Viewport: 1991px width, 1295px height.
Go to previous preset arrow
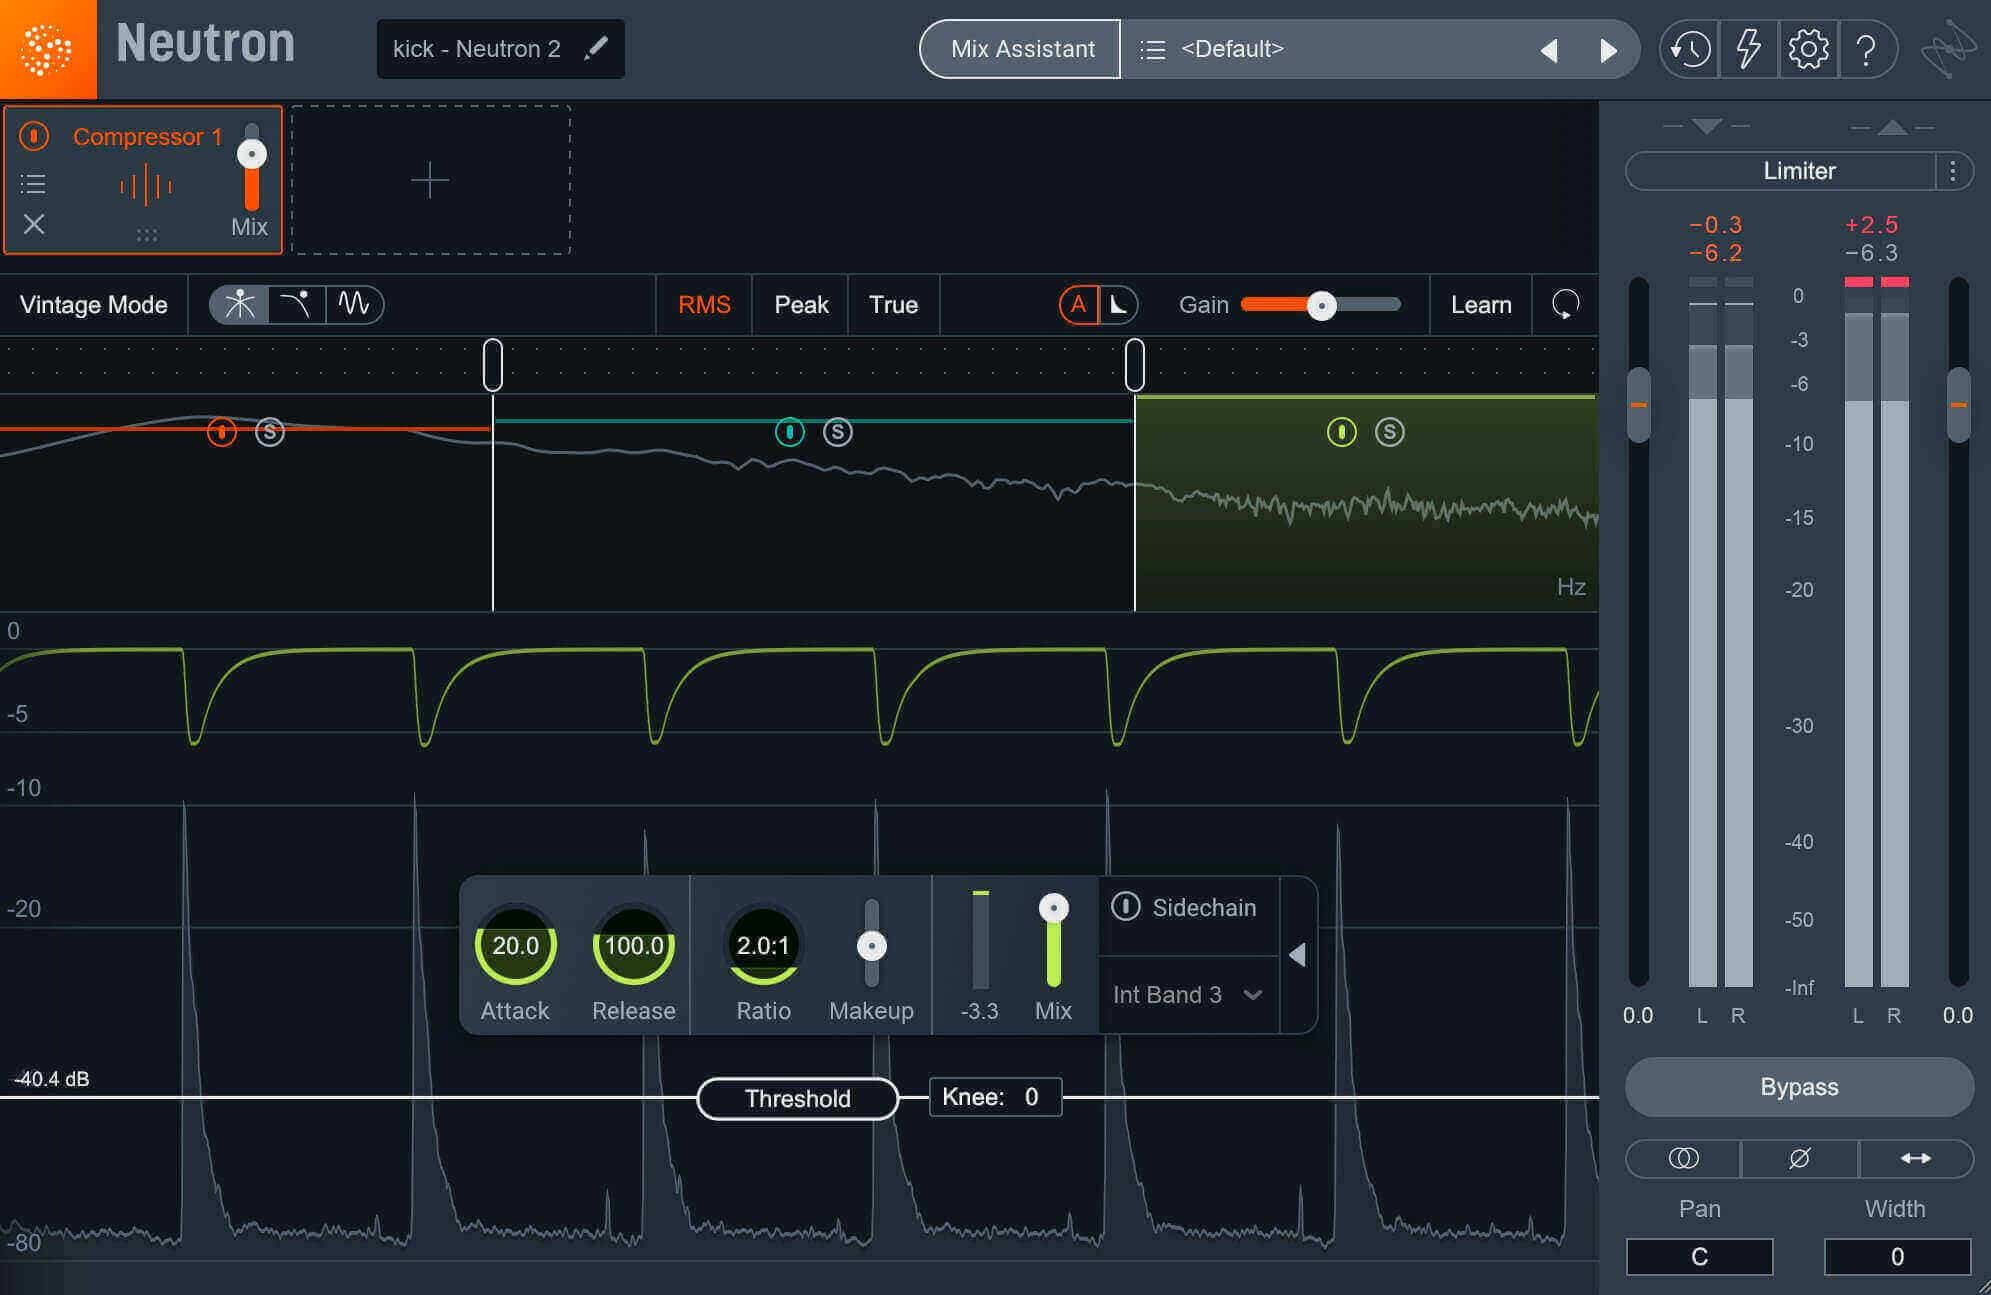point(1549,50)
